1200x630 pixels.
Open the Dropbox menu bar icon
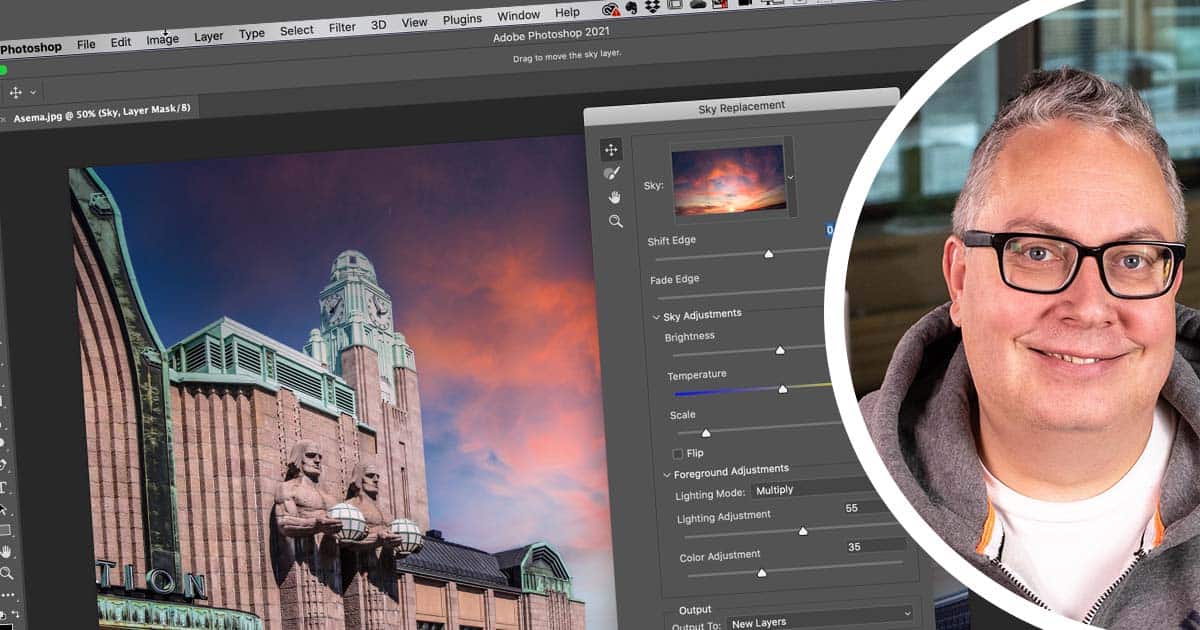(x=652, y=7)
